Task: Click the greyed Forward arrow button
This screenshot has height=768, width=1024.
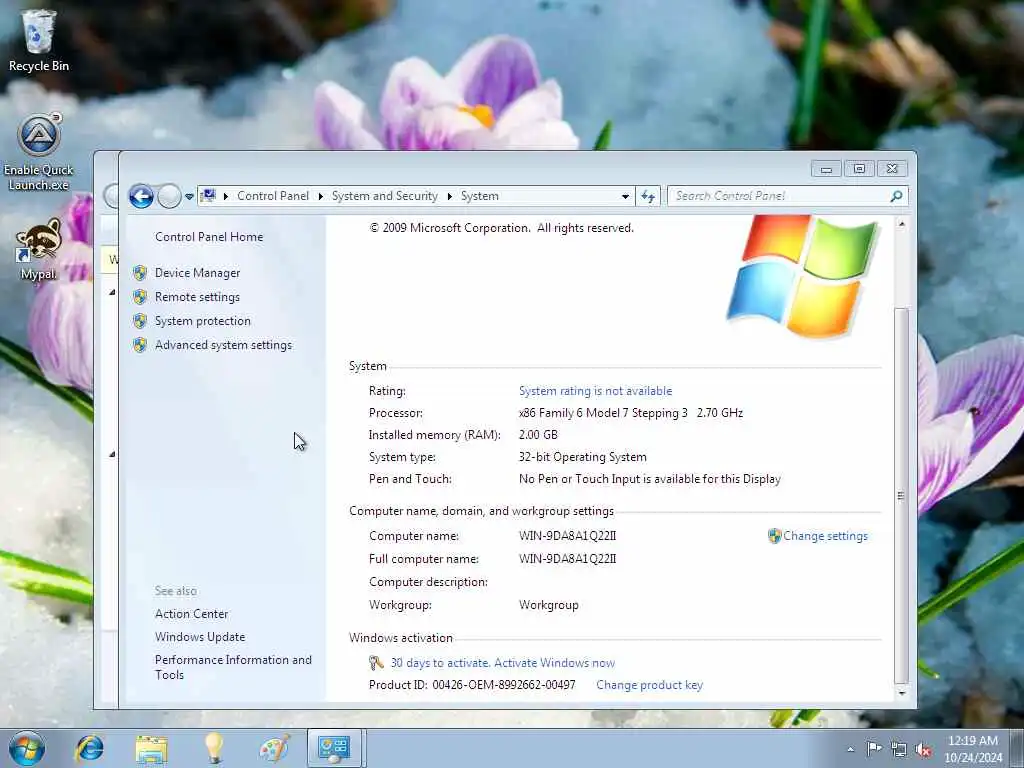Action: [169, 196]
